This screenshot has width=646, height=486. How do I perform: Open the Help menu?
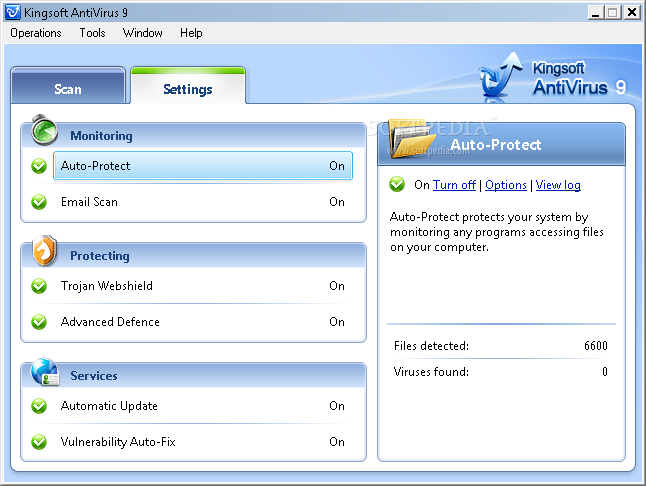pyautogui.click(x=191, y=33)
